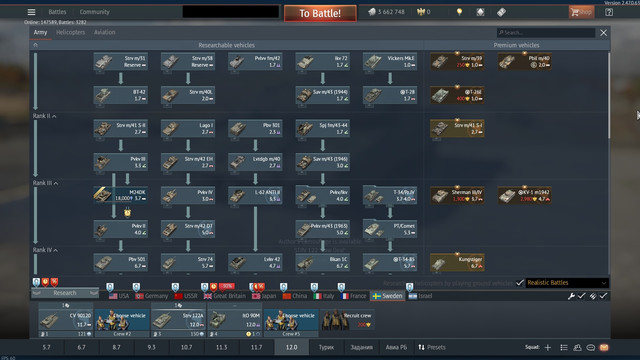Select the Ikv 72 vehicle card
Screen dimensions: 640x360
pyautogui.click(x=323, y=62)
